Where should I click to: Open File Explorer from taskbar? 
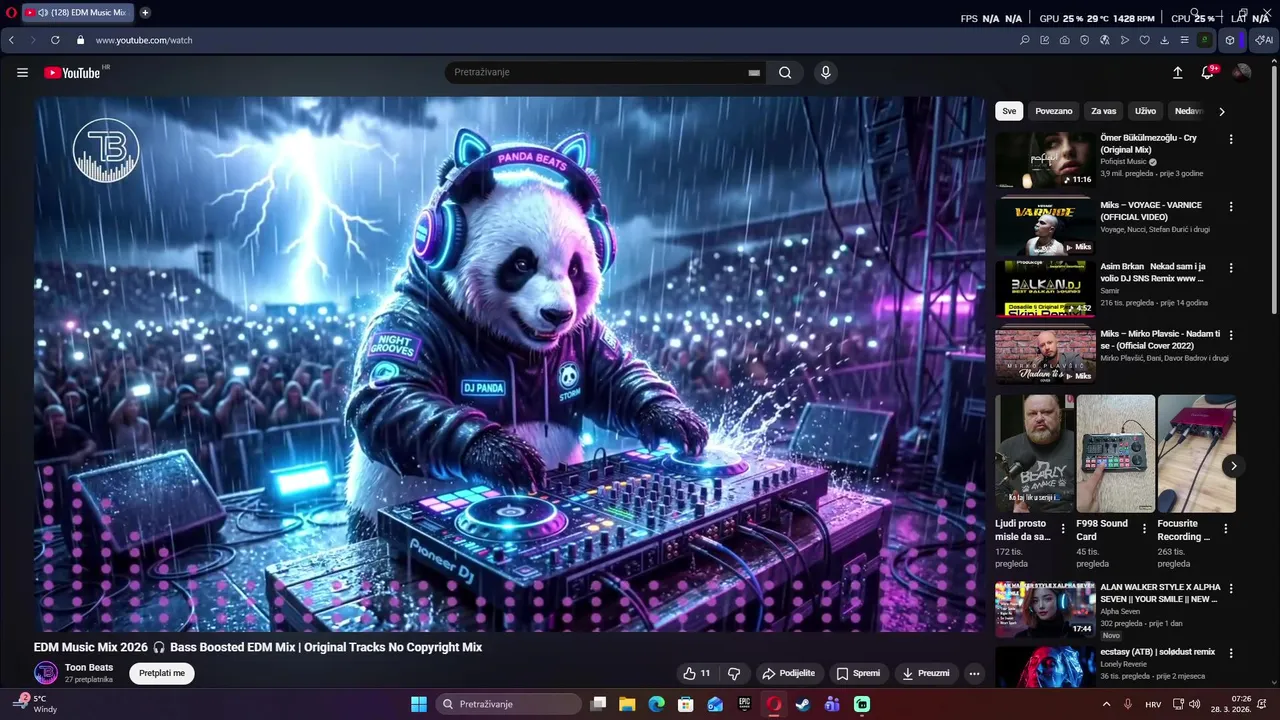click(x=627, y=704)
